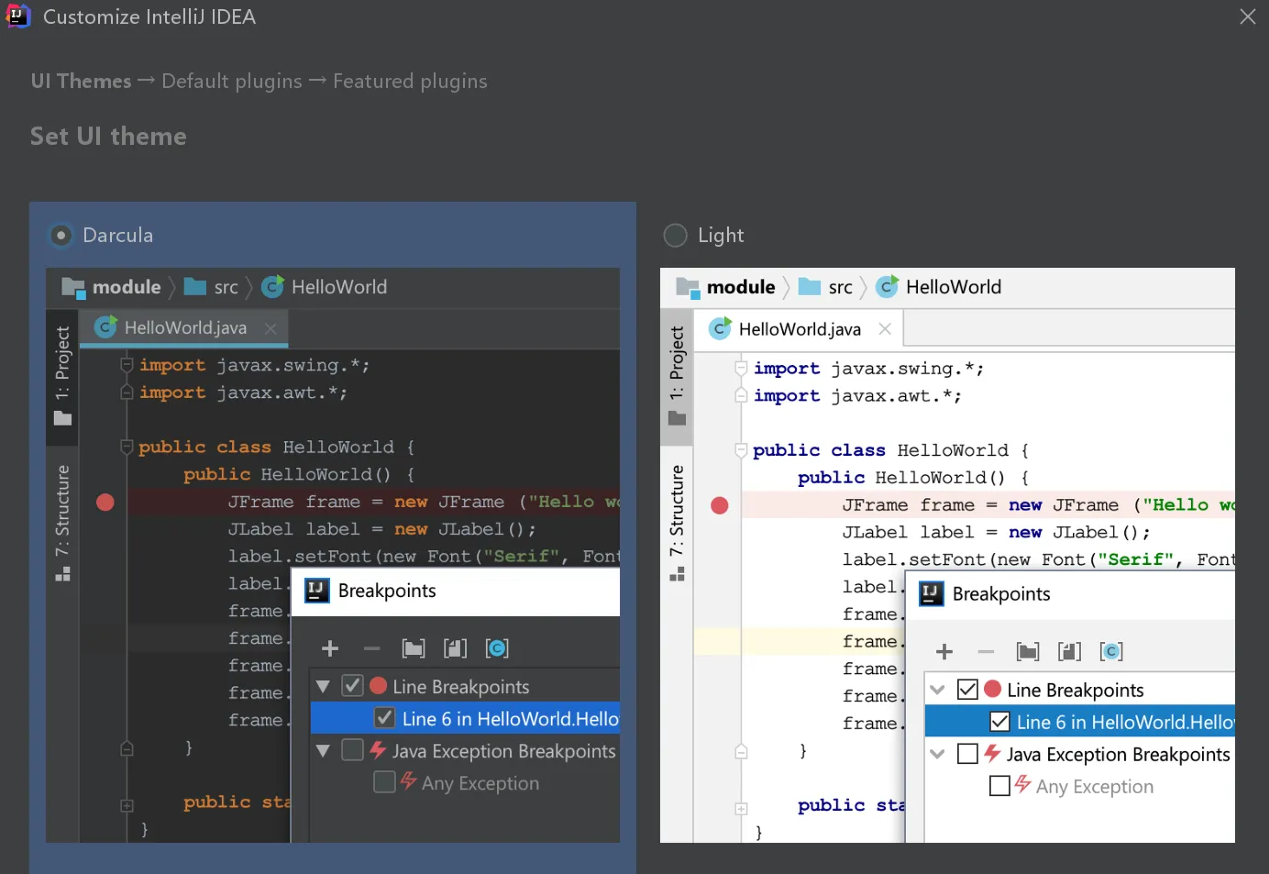This screenshot has height=874, width=1269.
Task: Click the IntelliJ IDEA logo icon in title bar
Action: coord(18,17)
